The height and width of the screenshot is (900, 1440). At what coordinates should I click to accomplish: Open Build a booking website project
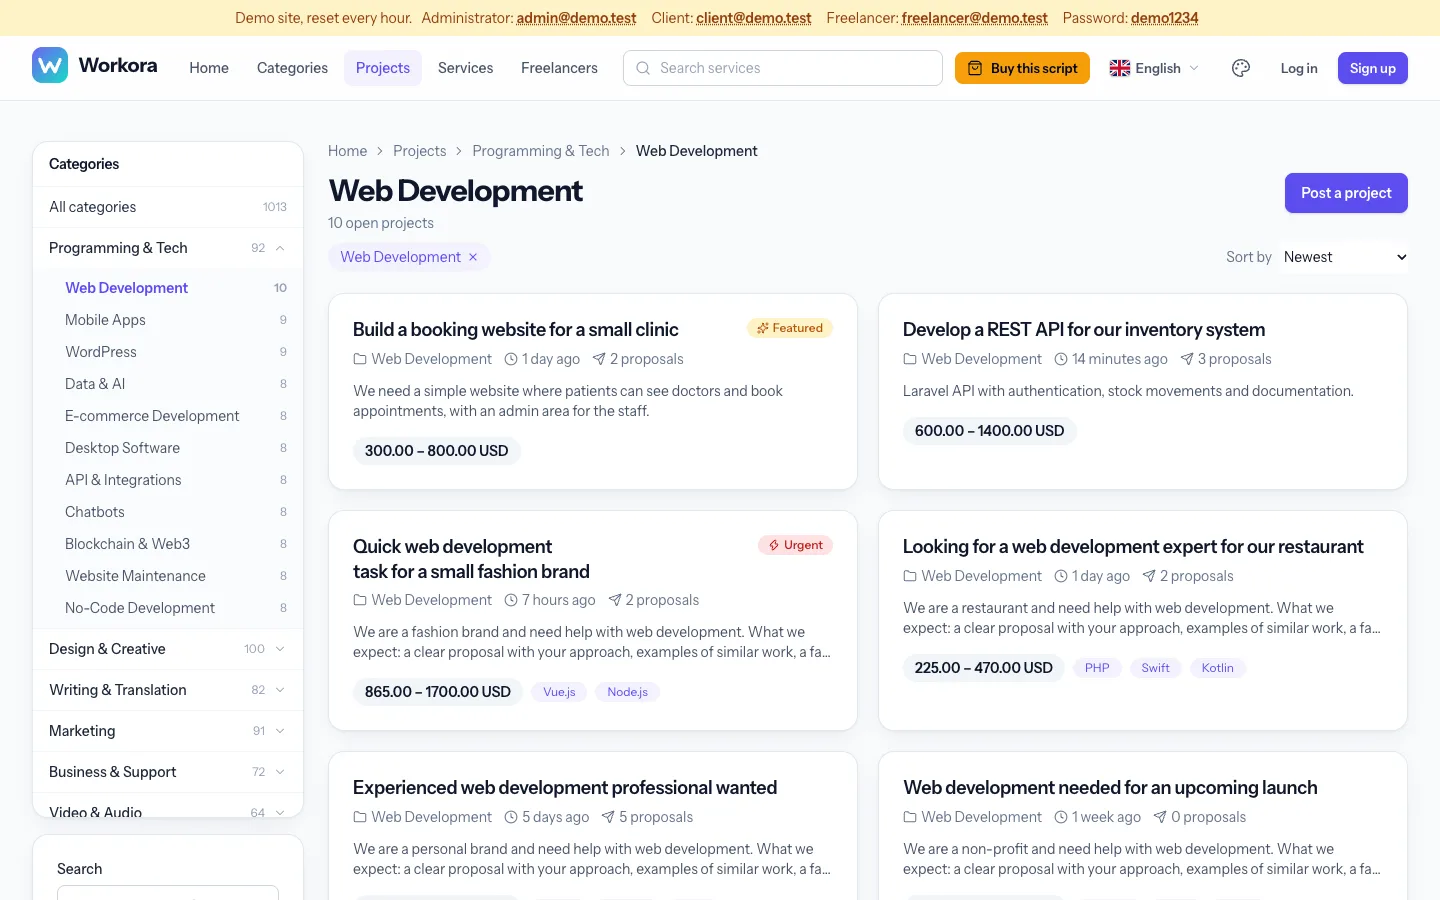coord(515,329)
